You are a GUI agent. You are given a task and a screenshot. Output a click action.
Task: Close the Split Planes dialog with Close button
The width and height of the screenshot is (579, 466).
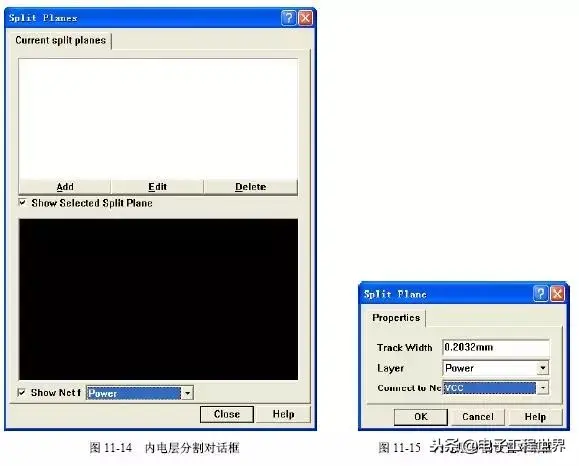[227, 414]
